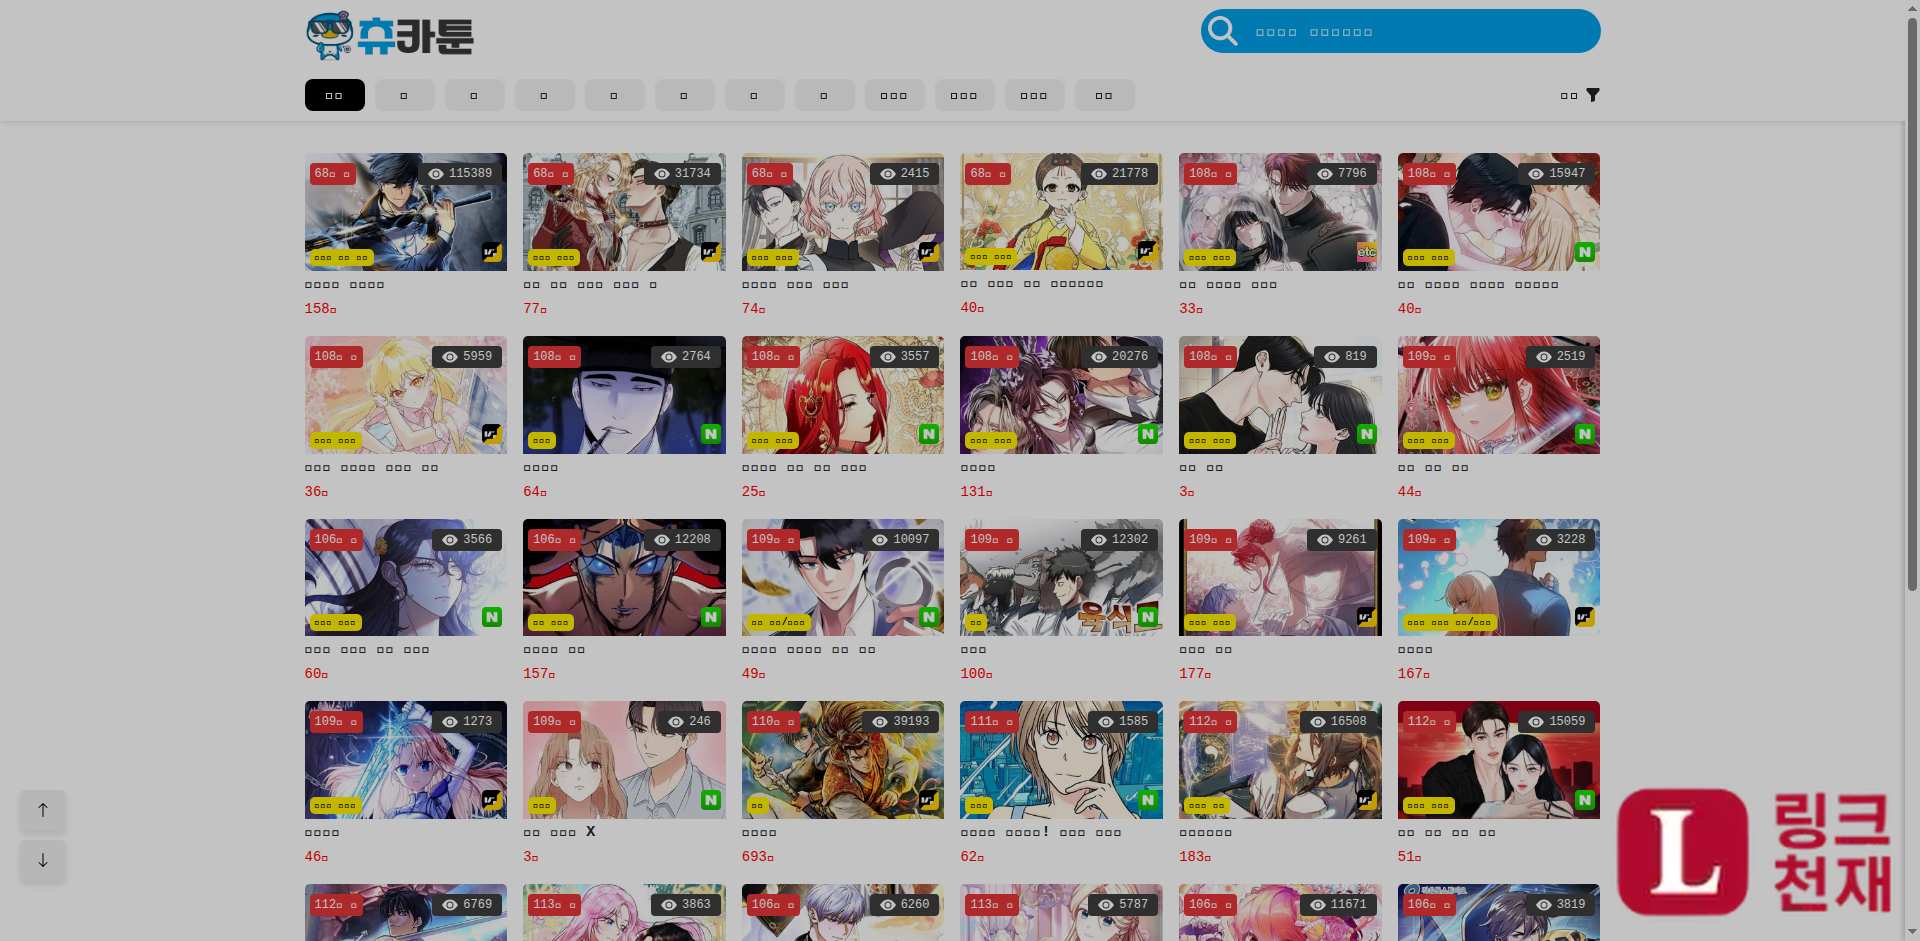Click the Naver N badge on the 1585-view card

(x=1148, y=800)
